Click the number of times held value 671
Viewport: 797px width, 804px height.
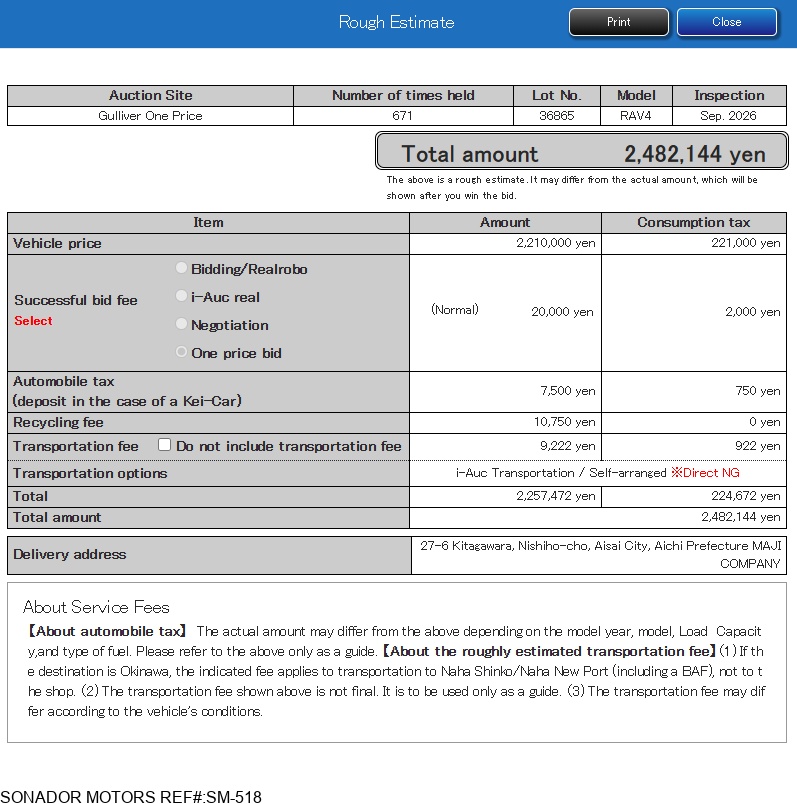[x=402, y=116]
